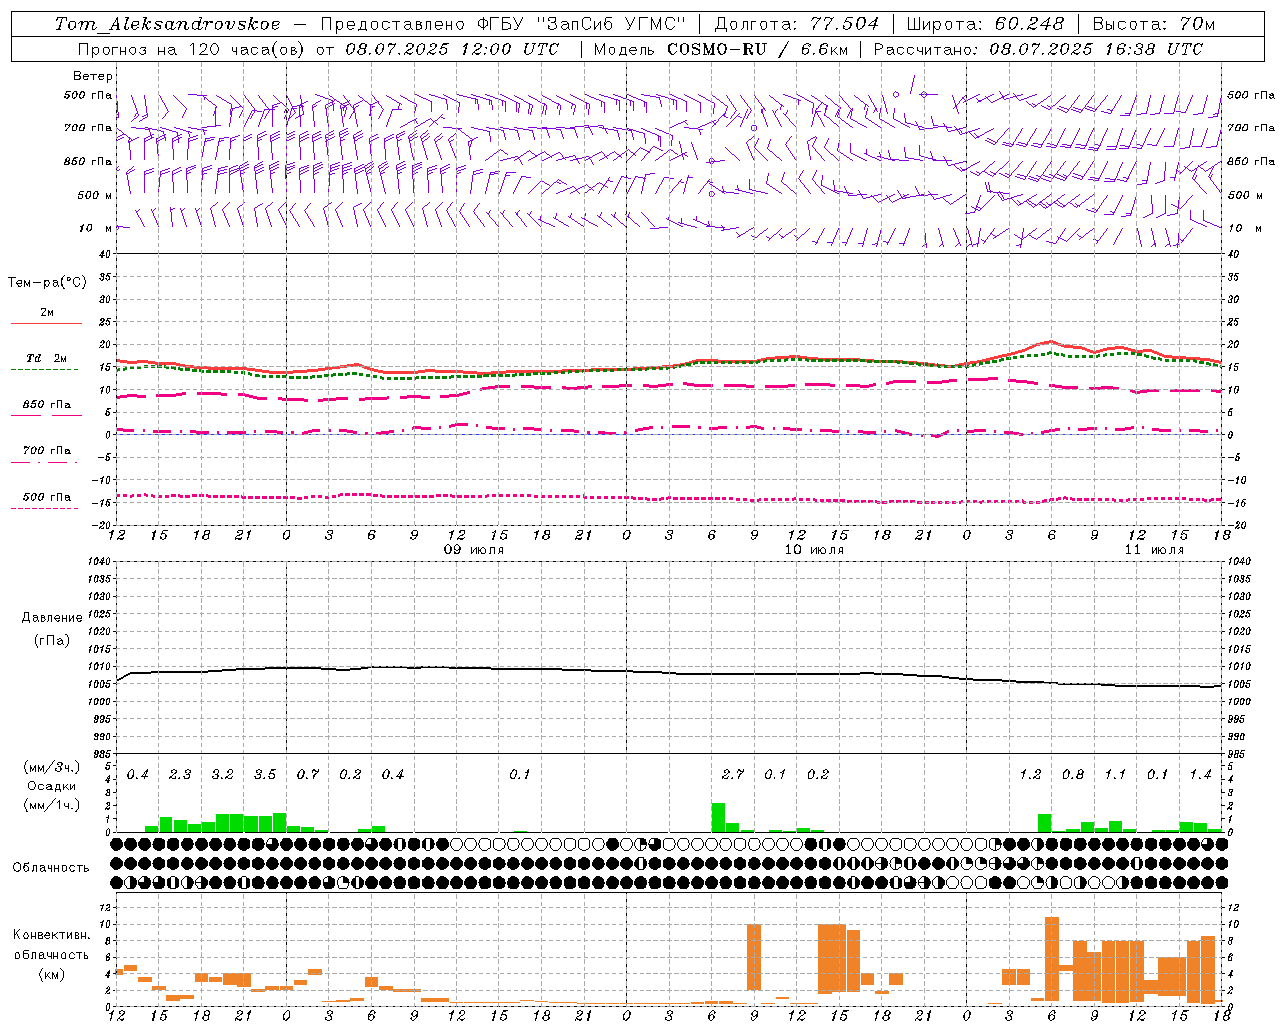
Task: Click the 3-hour precipitation value 1.2
Action: (1030, 775)
